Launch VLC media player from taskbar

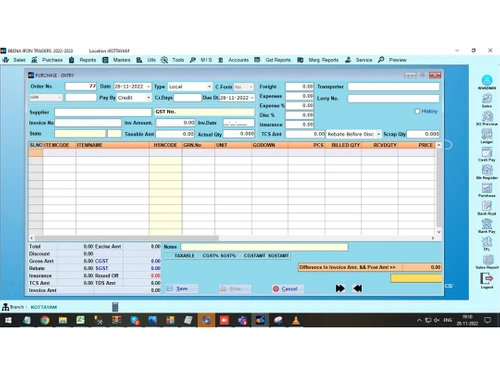[296, 320]
